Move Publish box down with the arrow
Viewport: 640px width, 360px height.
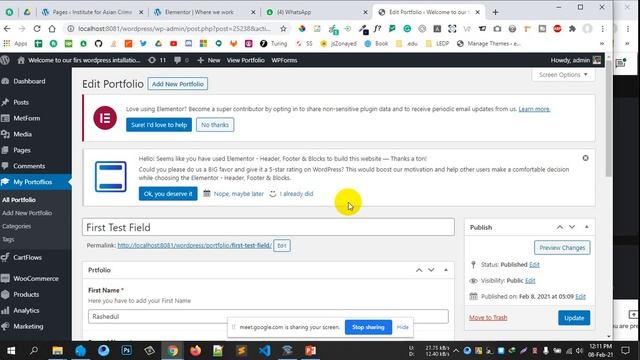click(x=572, y=227)
